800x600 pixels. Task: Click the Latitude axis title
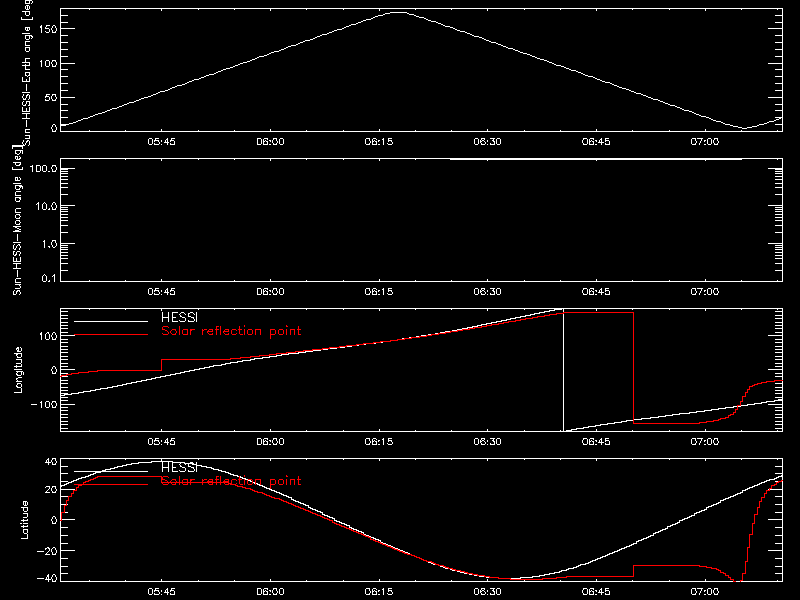(x=24, y=520)
